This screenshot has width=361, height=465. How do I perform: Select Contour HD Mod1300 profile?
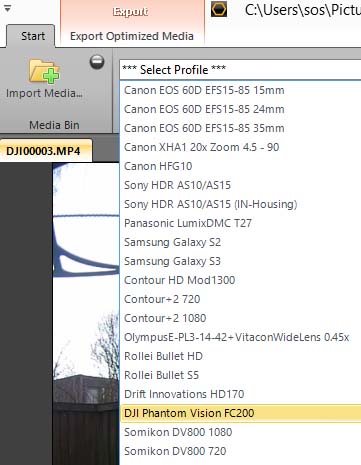click(x=240, y=280)
